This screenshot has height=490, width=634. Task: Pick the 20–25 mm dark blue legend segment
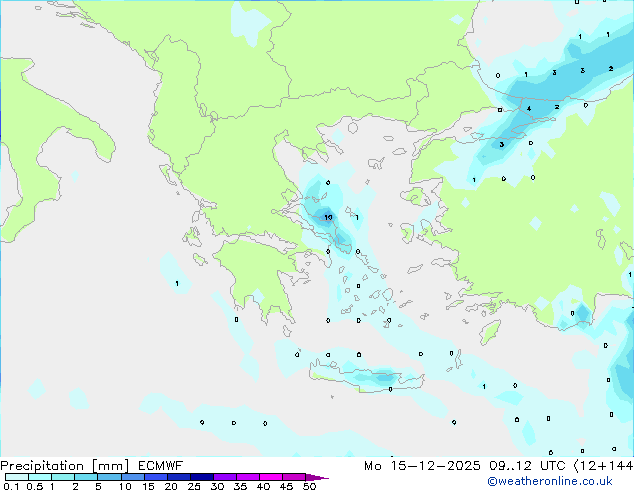click(x=179, y=477)
